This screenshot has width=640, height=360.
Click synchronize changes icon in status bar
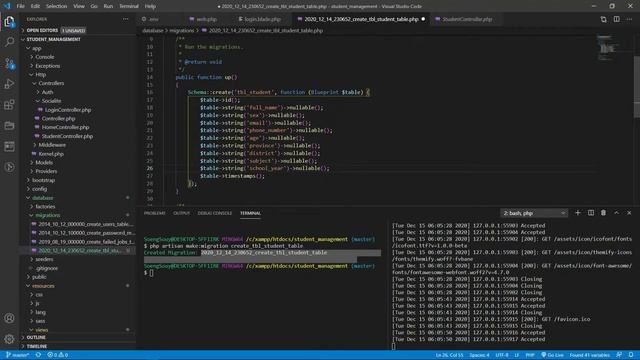[38, 355]
